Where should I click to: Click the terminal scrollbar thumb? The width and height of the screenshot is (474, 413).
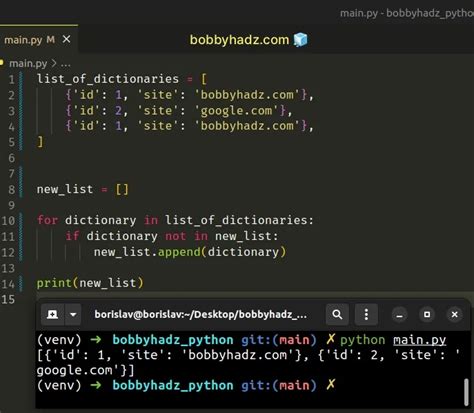pos(466,392)
